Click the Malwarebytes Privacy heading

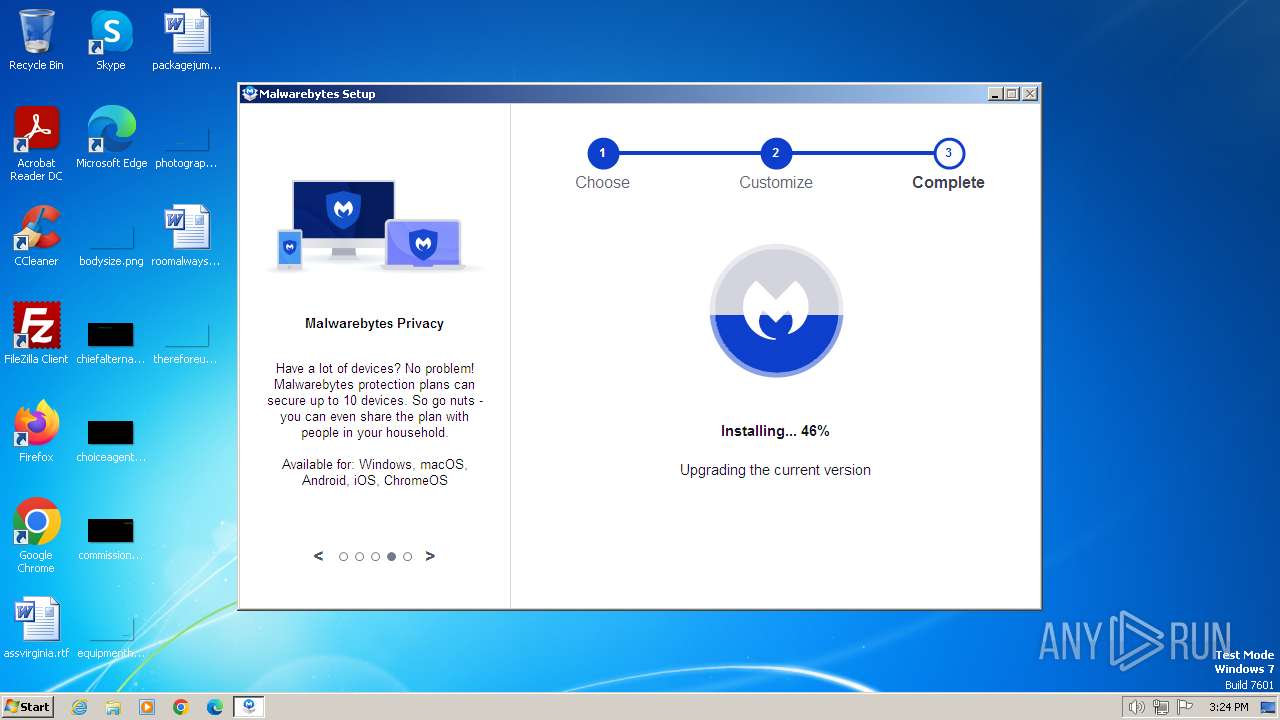pos(374,323)
